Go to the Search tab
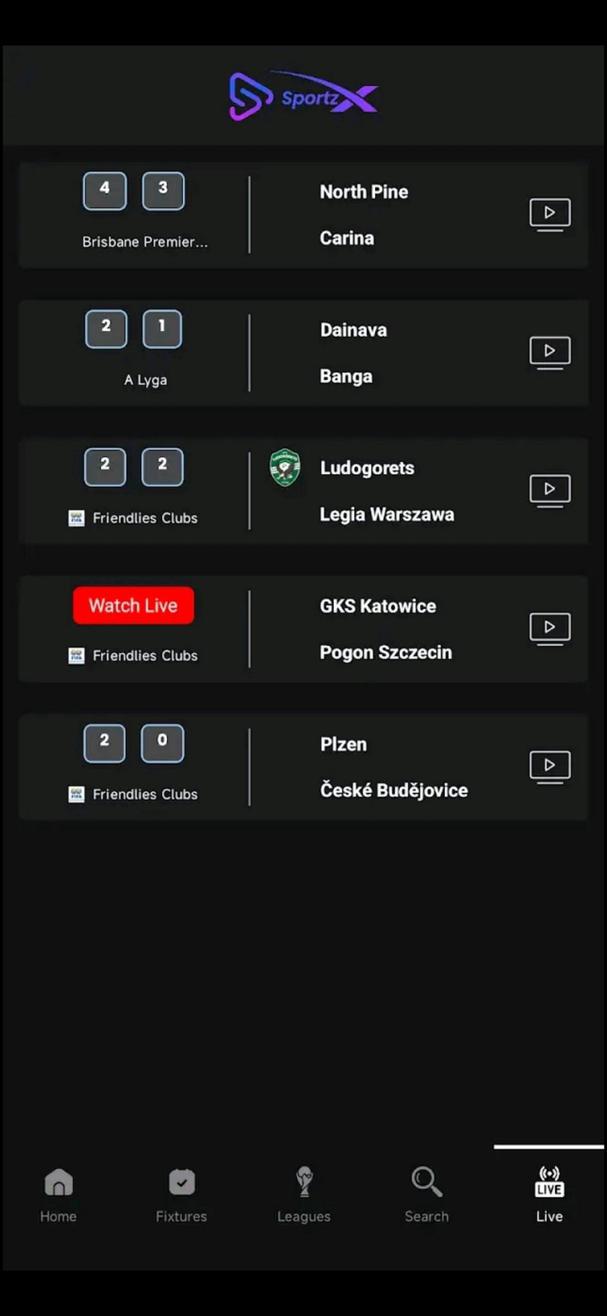The height and width of the screenshot is (1316, 607). (x=426, y=1194)
